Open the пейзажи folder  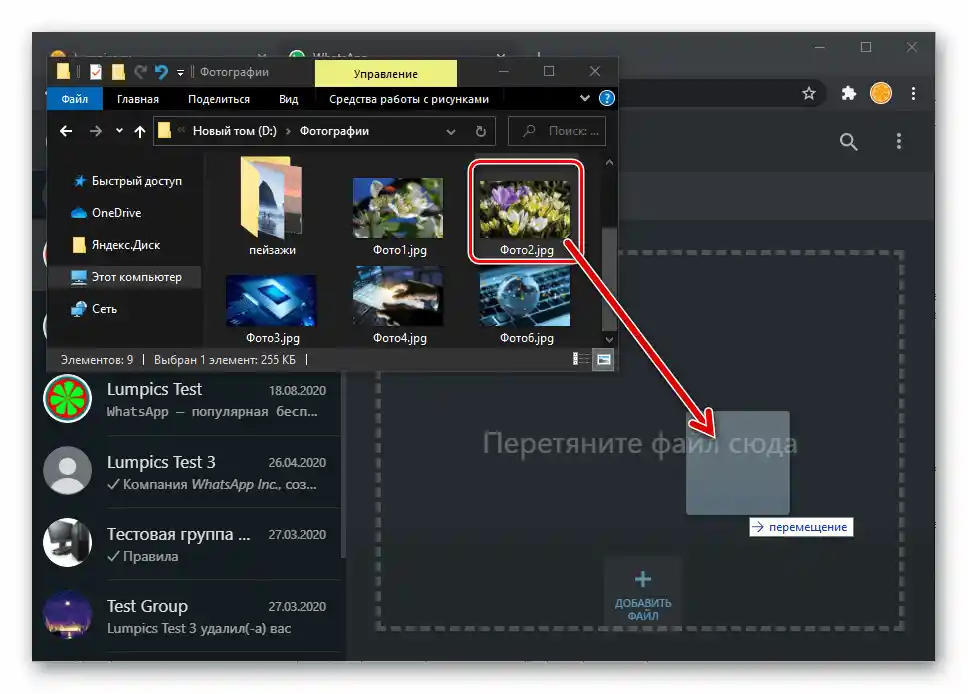[272, 207]
